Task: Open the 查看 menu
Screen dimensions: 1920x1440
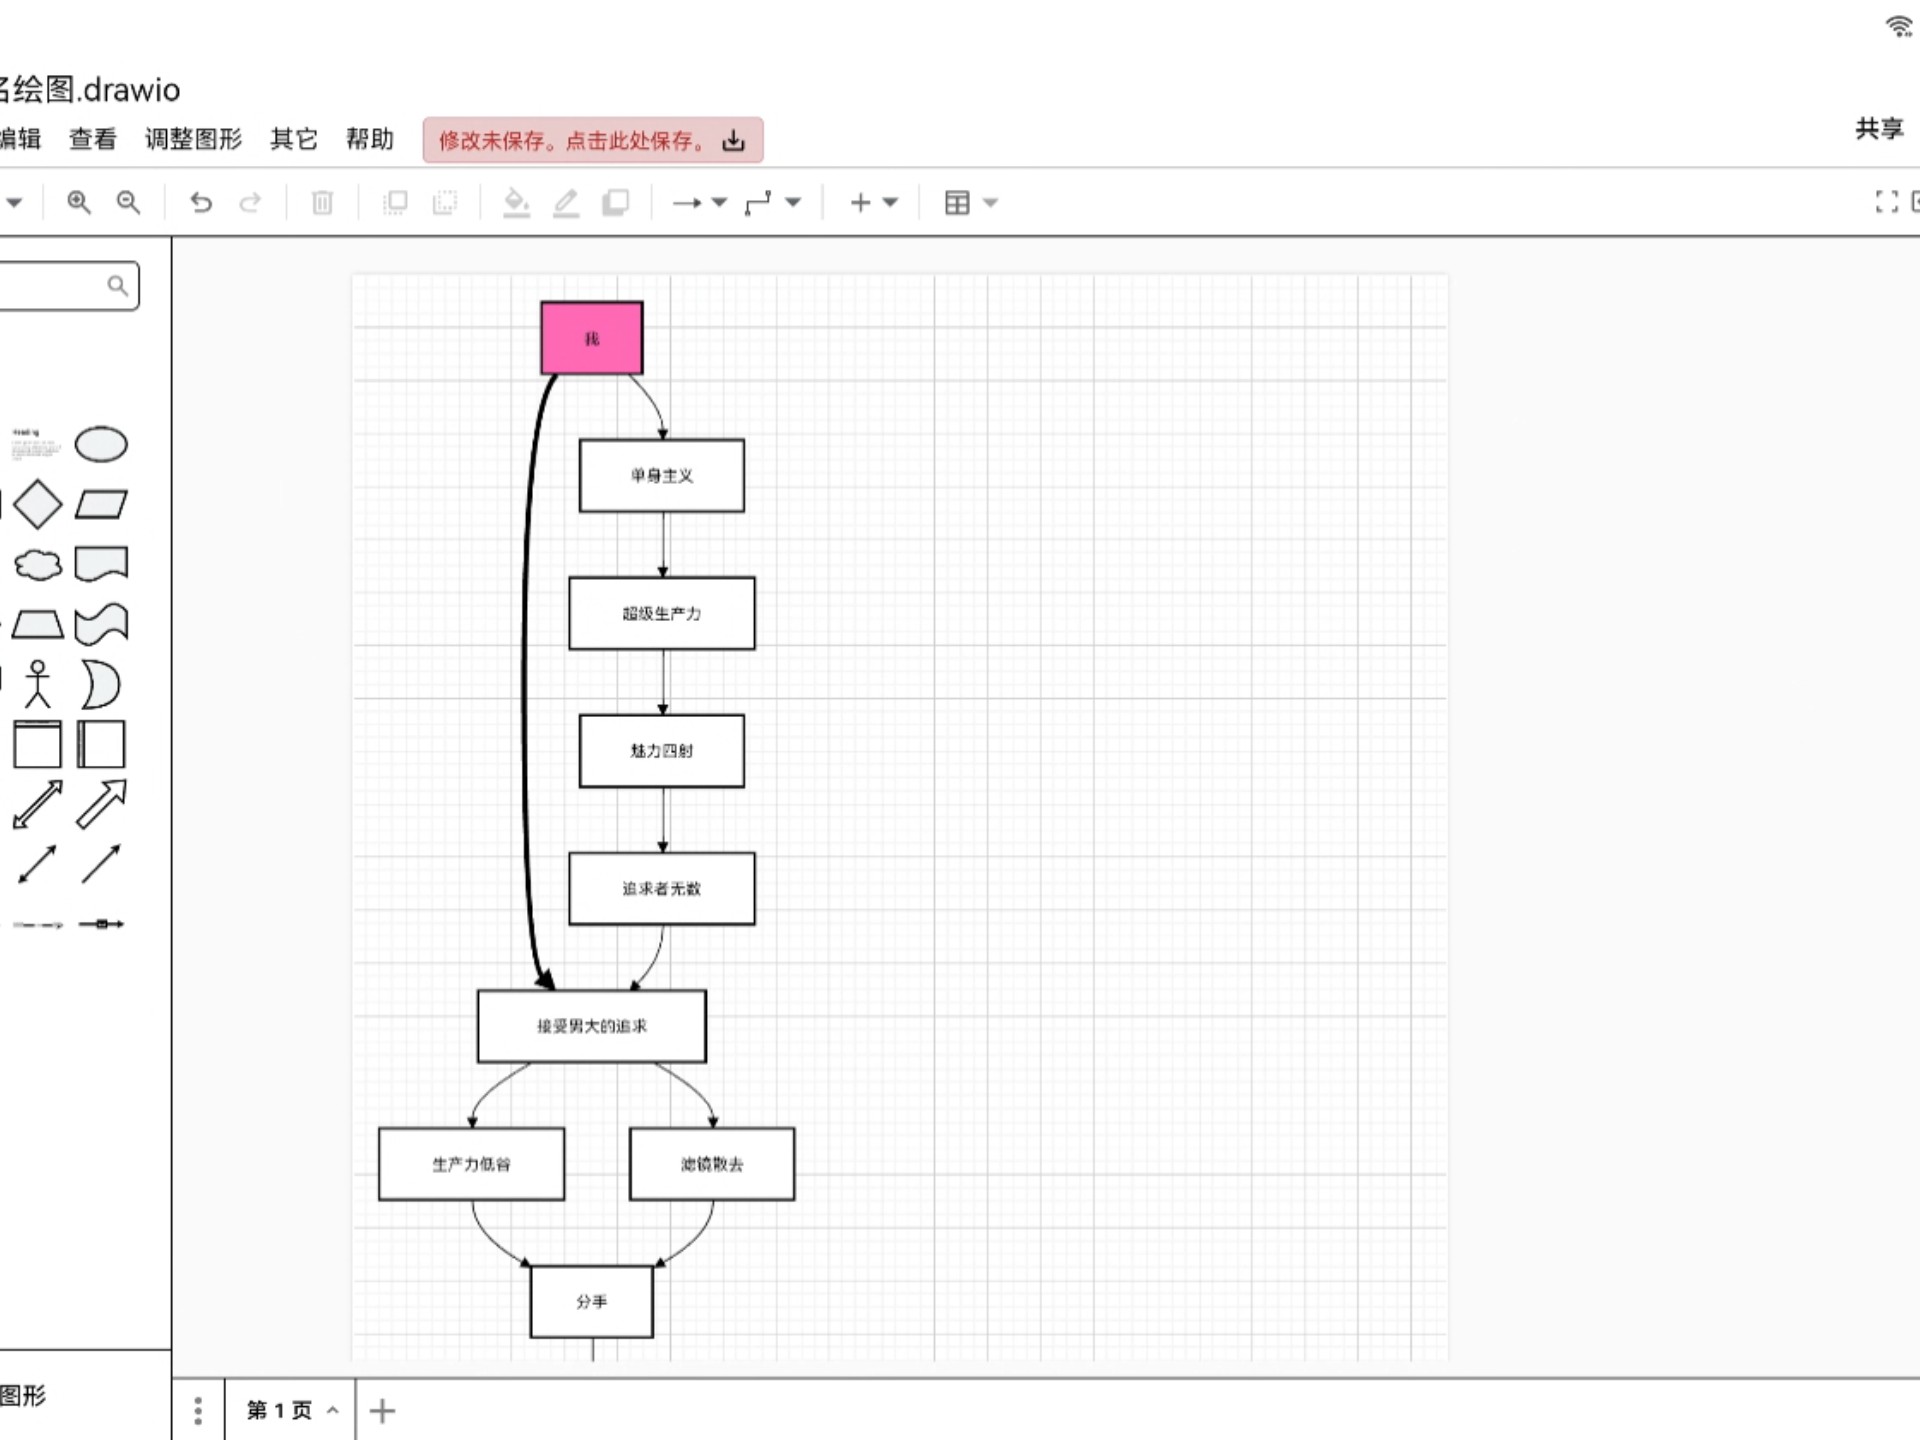Action: click(91, 139)
